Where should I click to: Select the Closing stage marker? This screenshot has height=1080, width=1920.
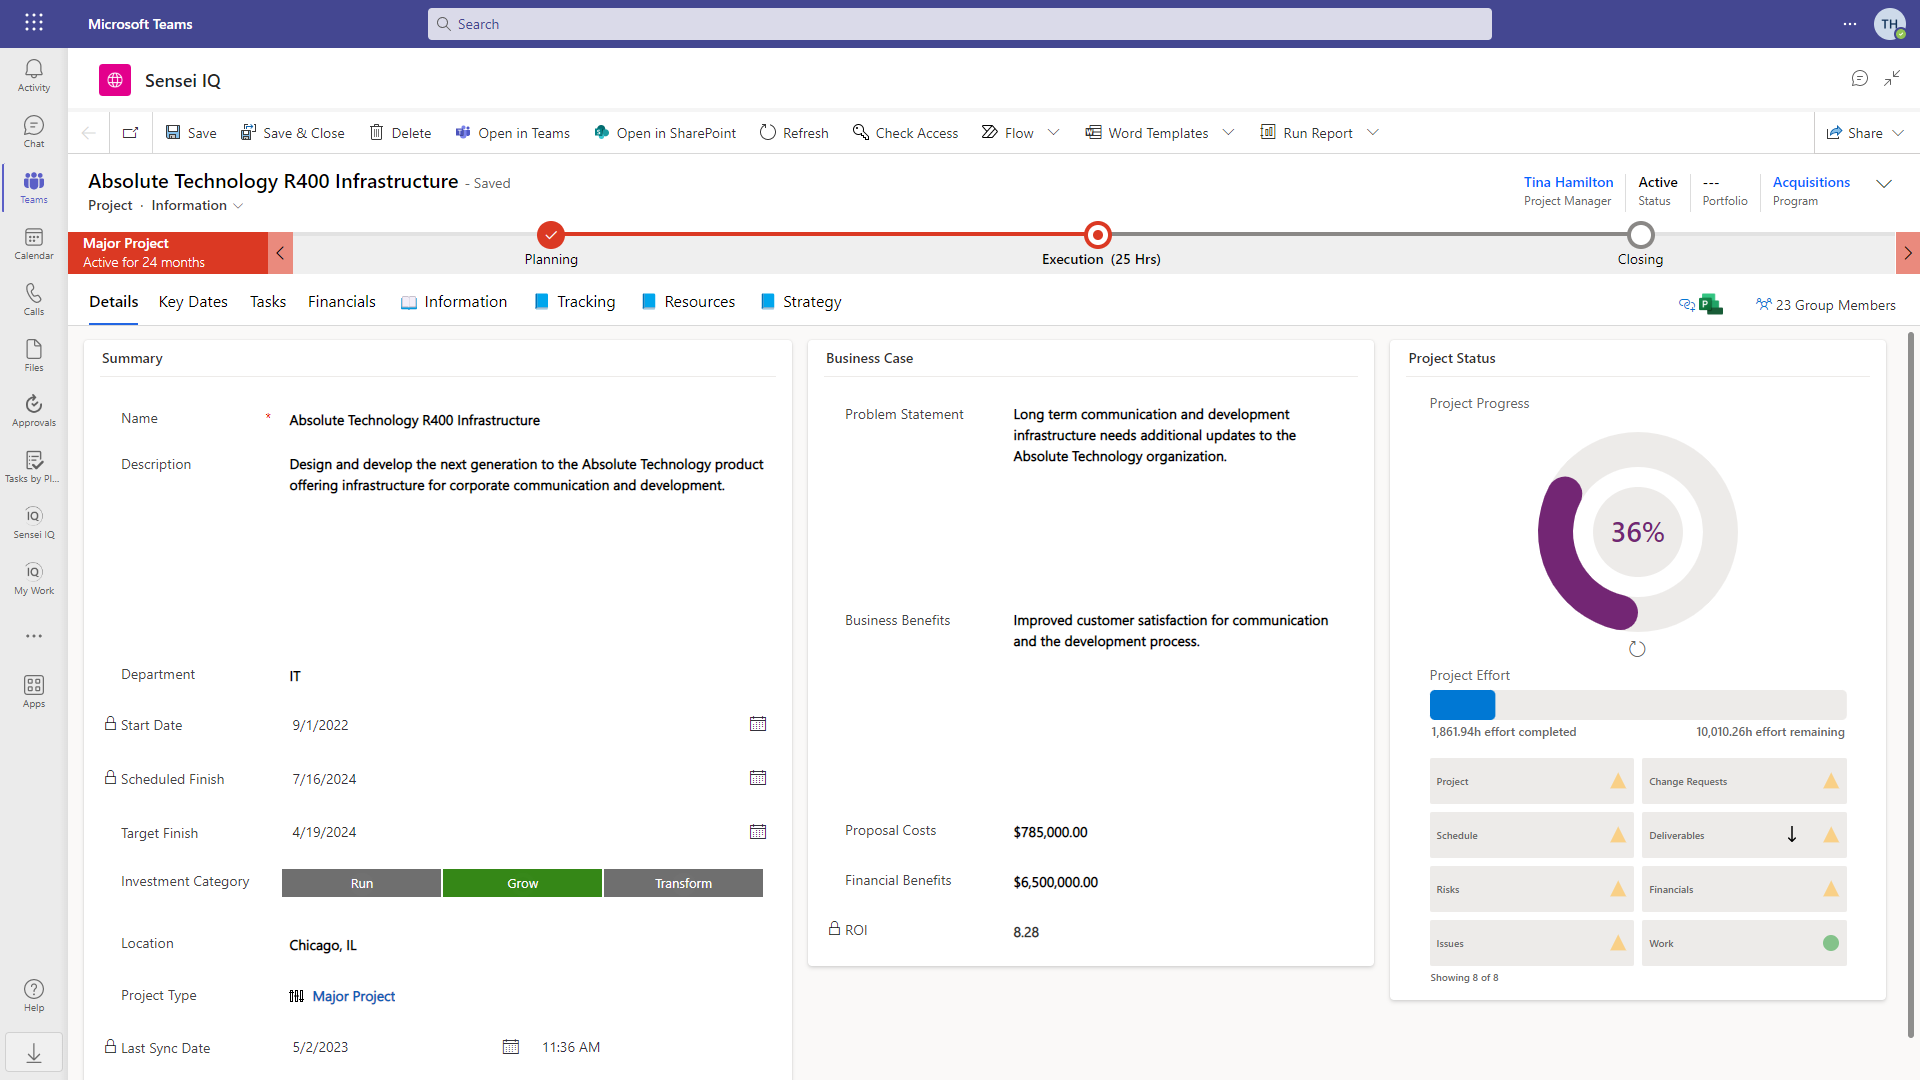pos(1640,235)
